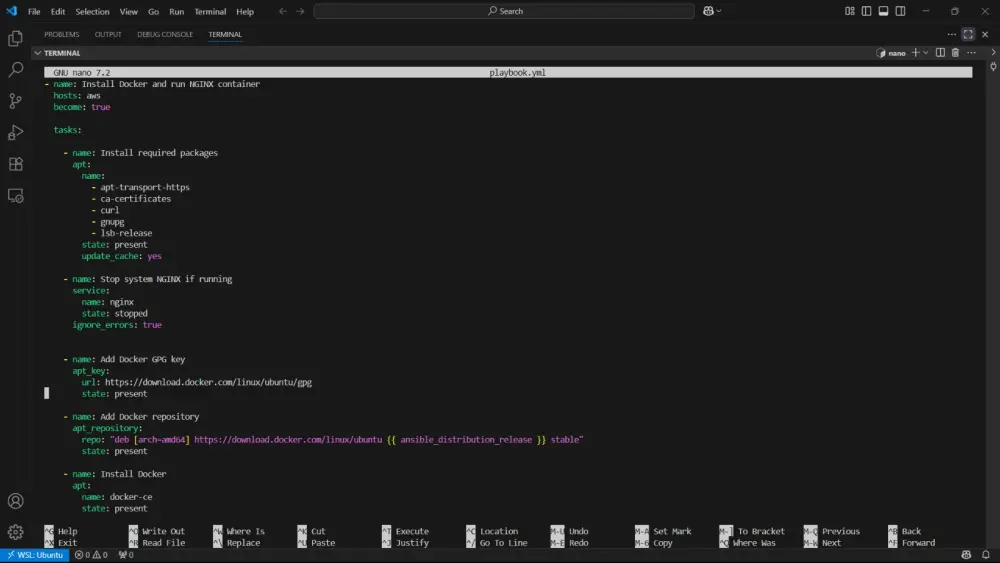Open the Search view in activity bar
Viewport: 1000px width, 563px height.
[15, 69]
